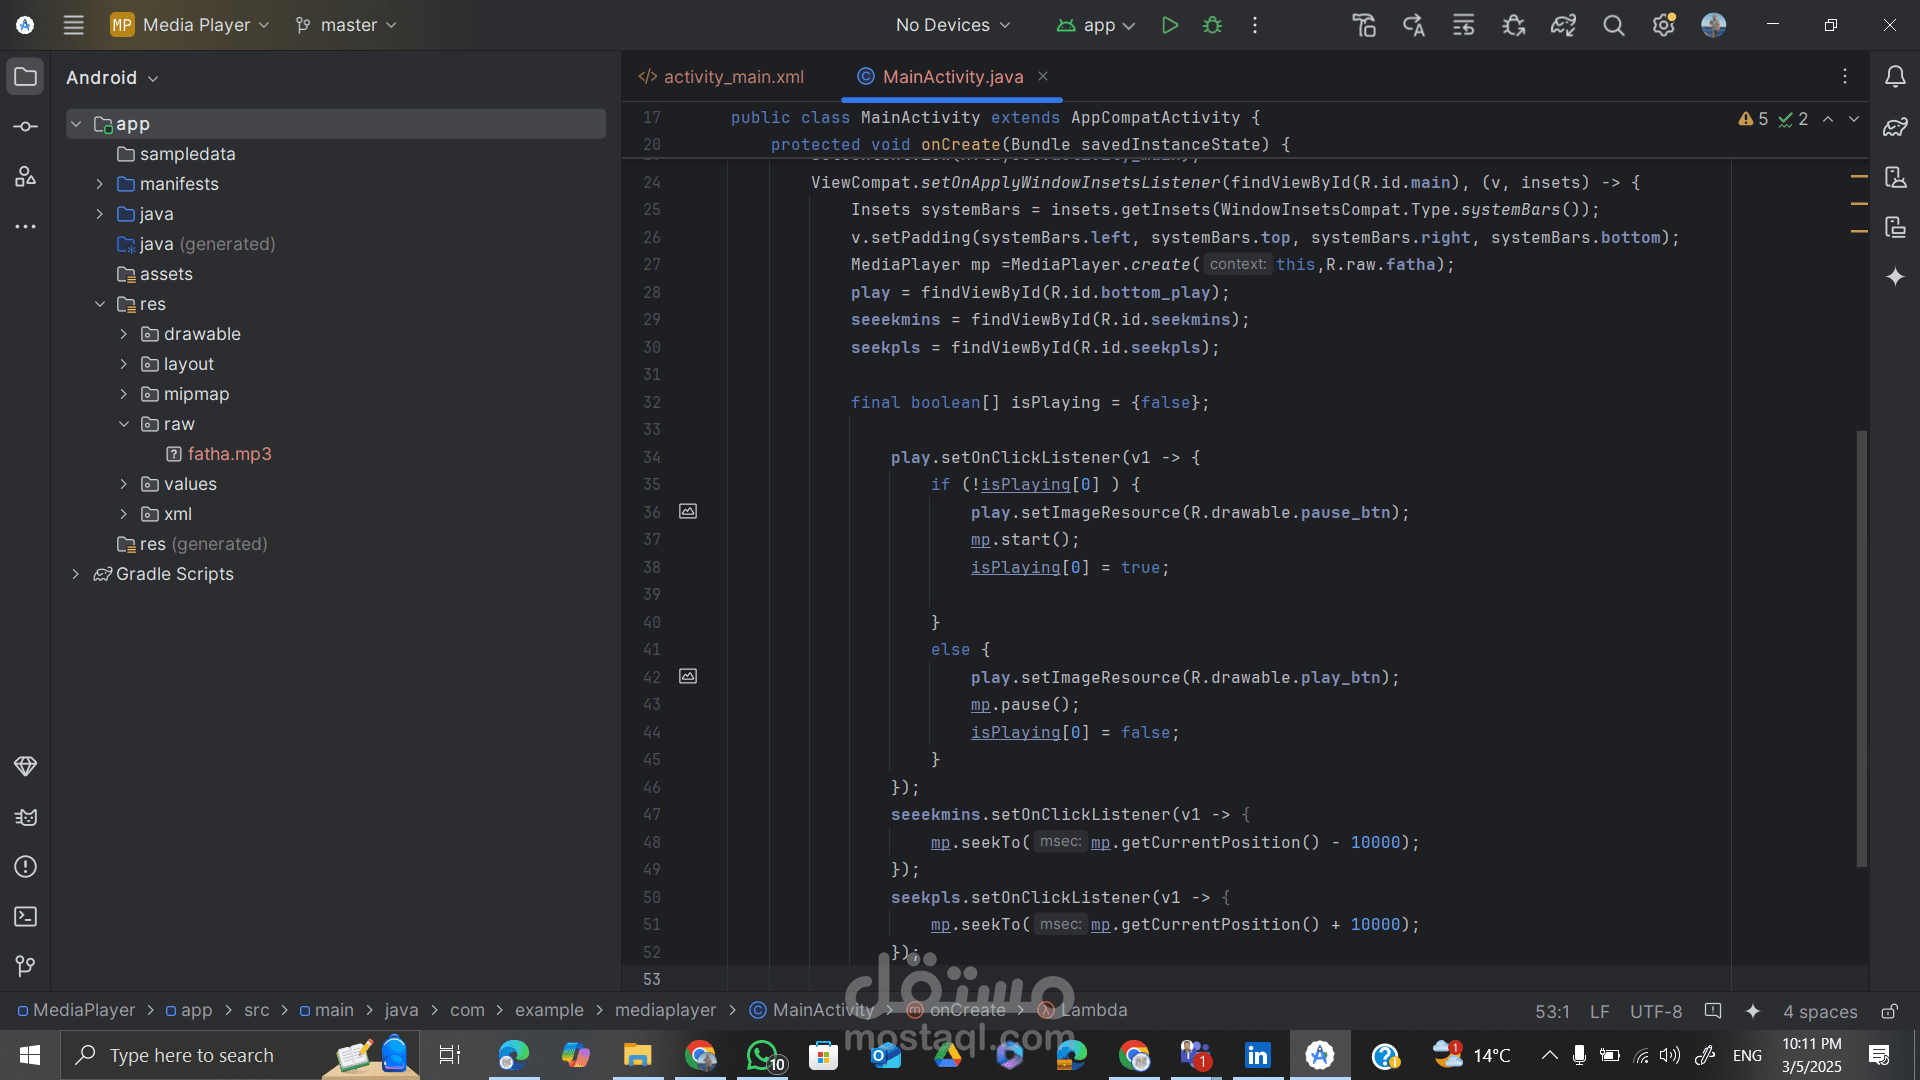The width and height of the screenshot is (1920, 1080).
Task: Open the No Devices selector dropdown
Action: coord(952,25)
